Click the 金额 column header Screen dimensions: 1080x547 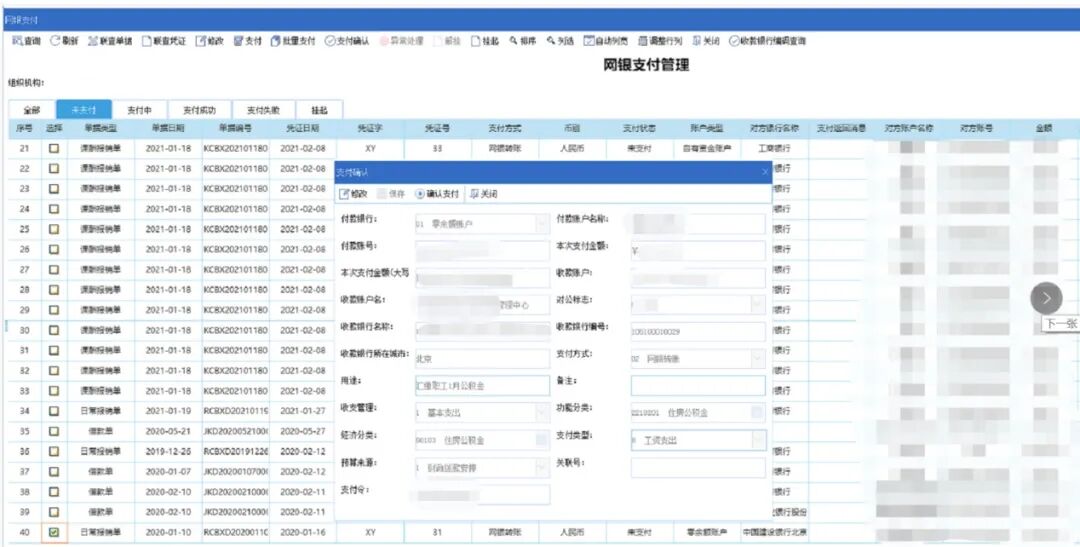pos(1044,128)
